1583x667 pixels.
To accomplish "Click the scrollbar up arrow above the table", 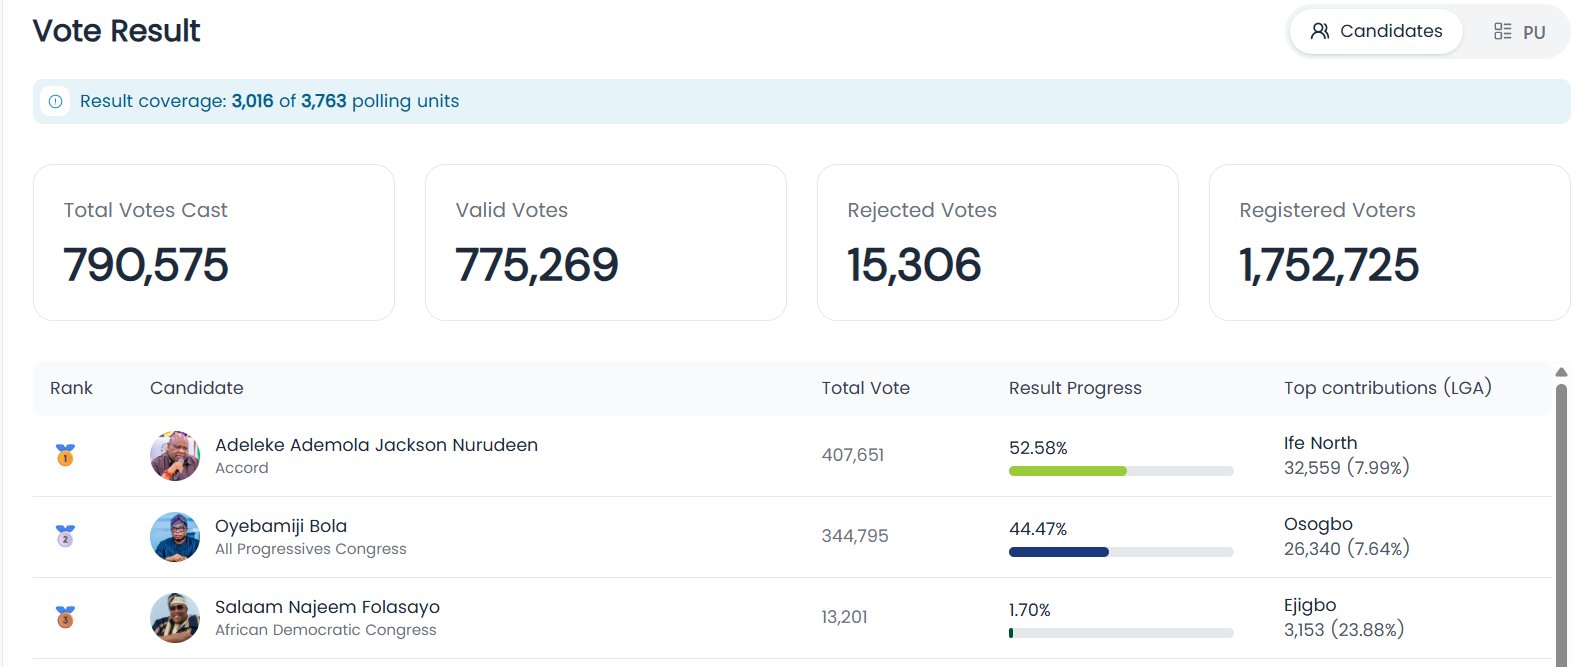I will 1561,372.
